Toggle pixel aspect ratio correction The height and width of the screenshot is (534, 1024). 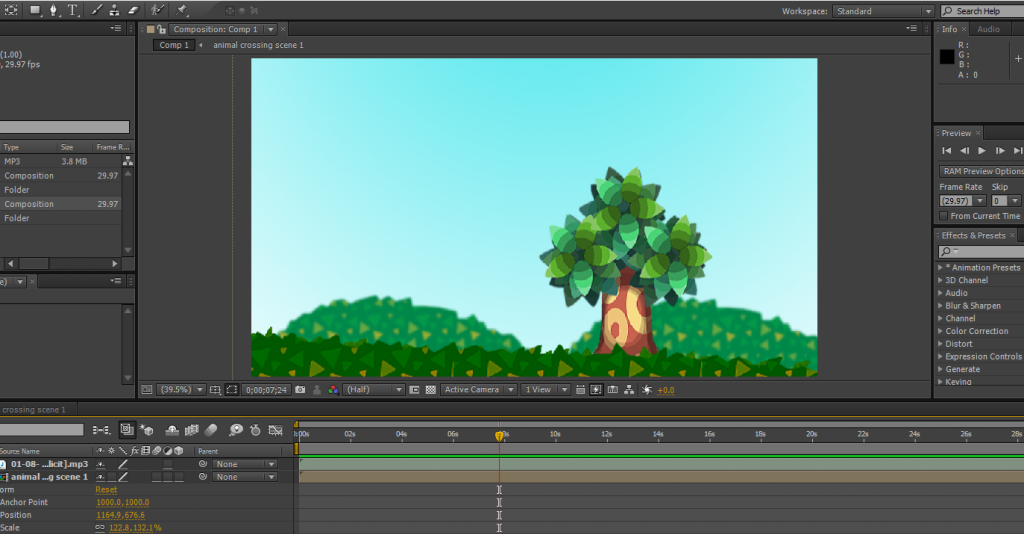click(x=580, y=390)
